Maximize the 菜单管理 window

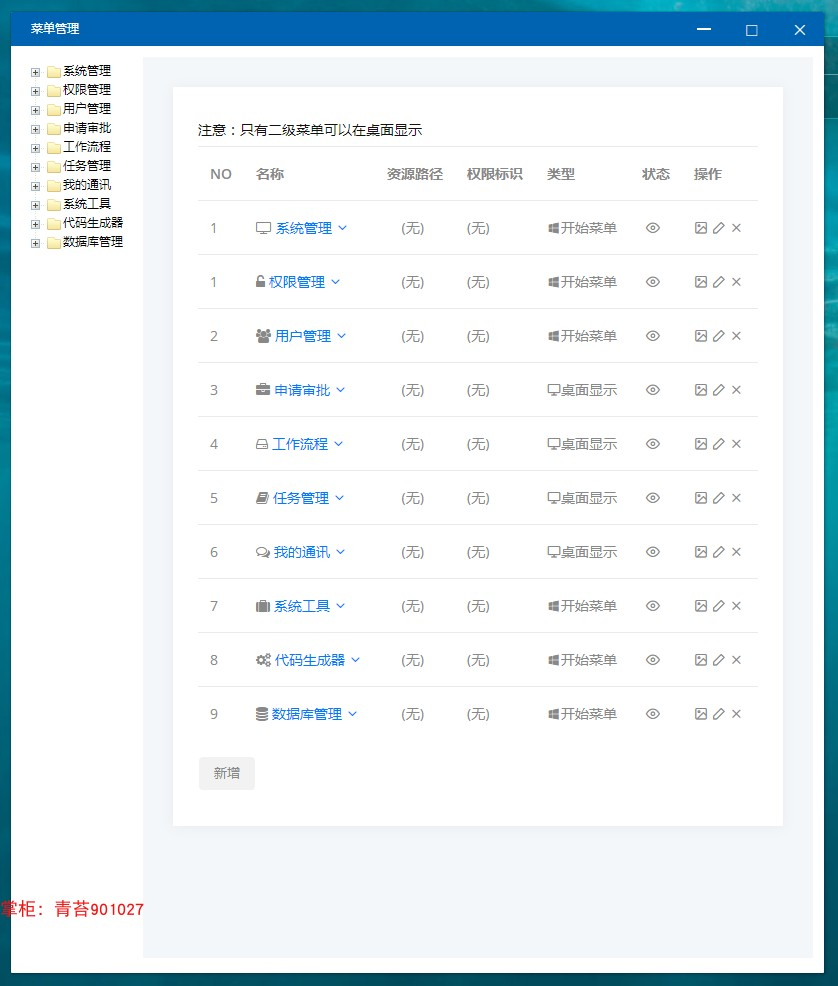(751, 30)
